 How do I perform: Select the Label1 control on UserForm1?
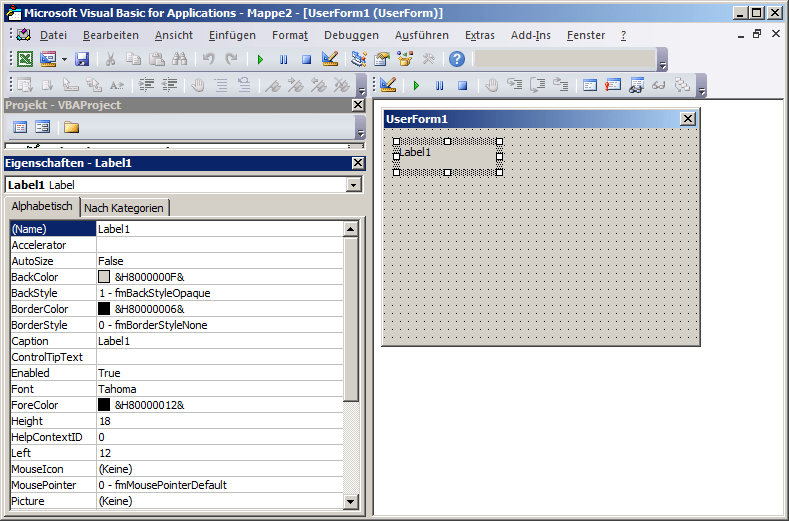click(448, 157)
